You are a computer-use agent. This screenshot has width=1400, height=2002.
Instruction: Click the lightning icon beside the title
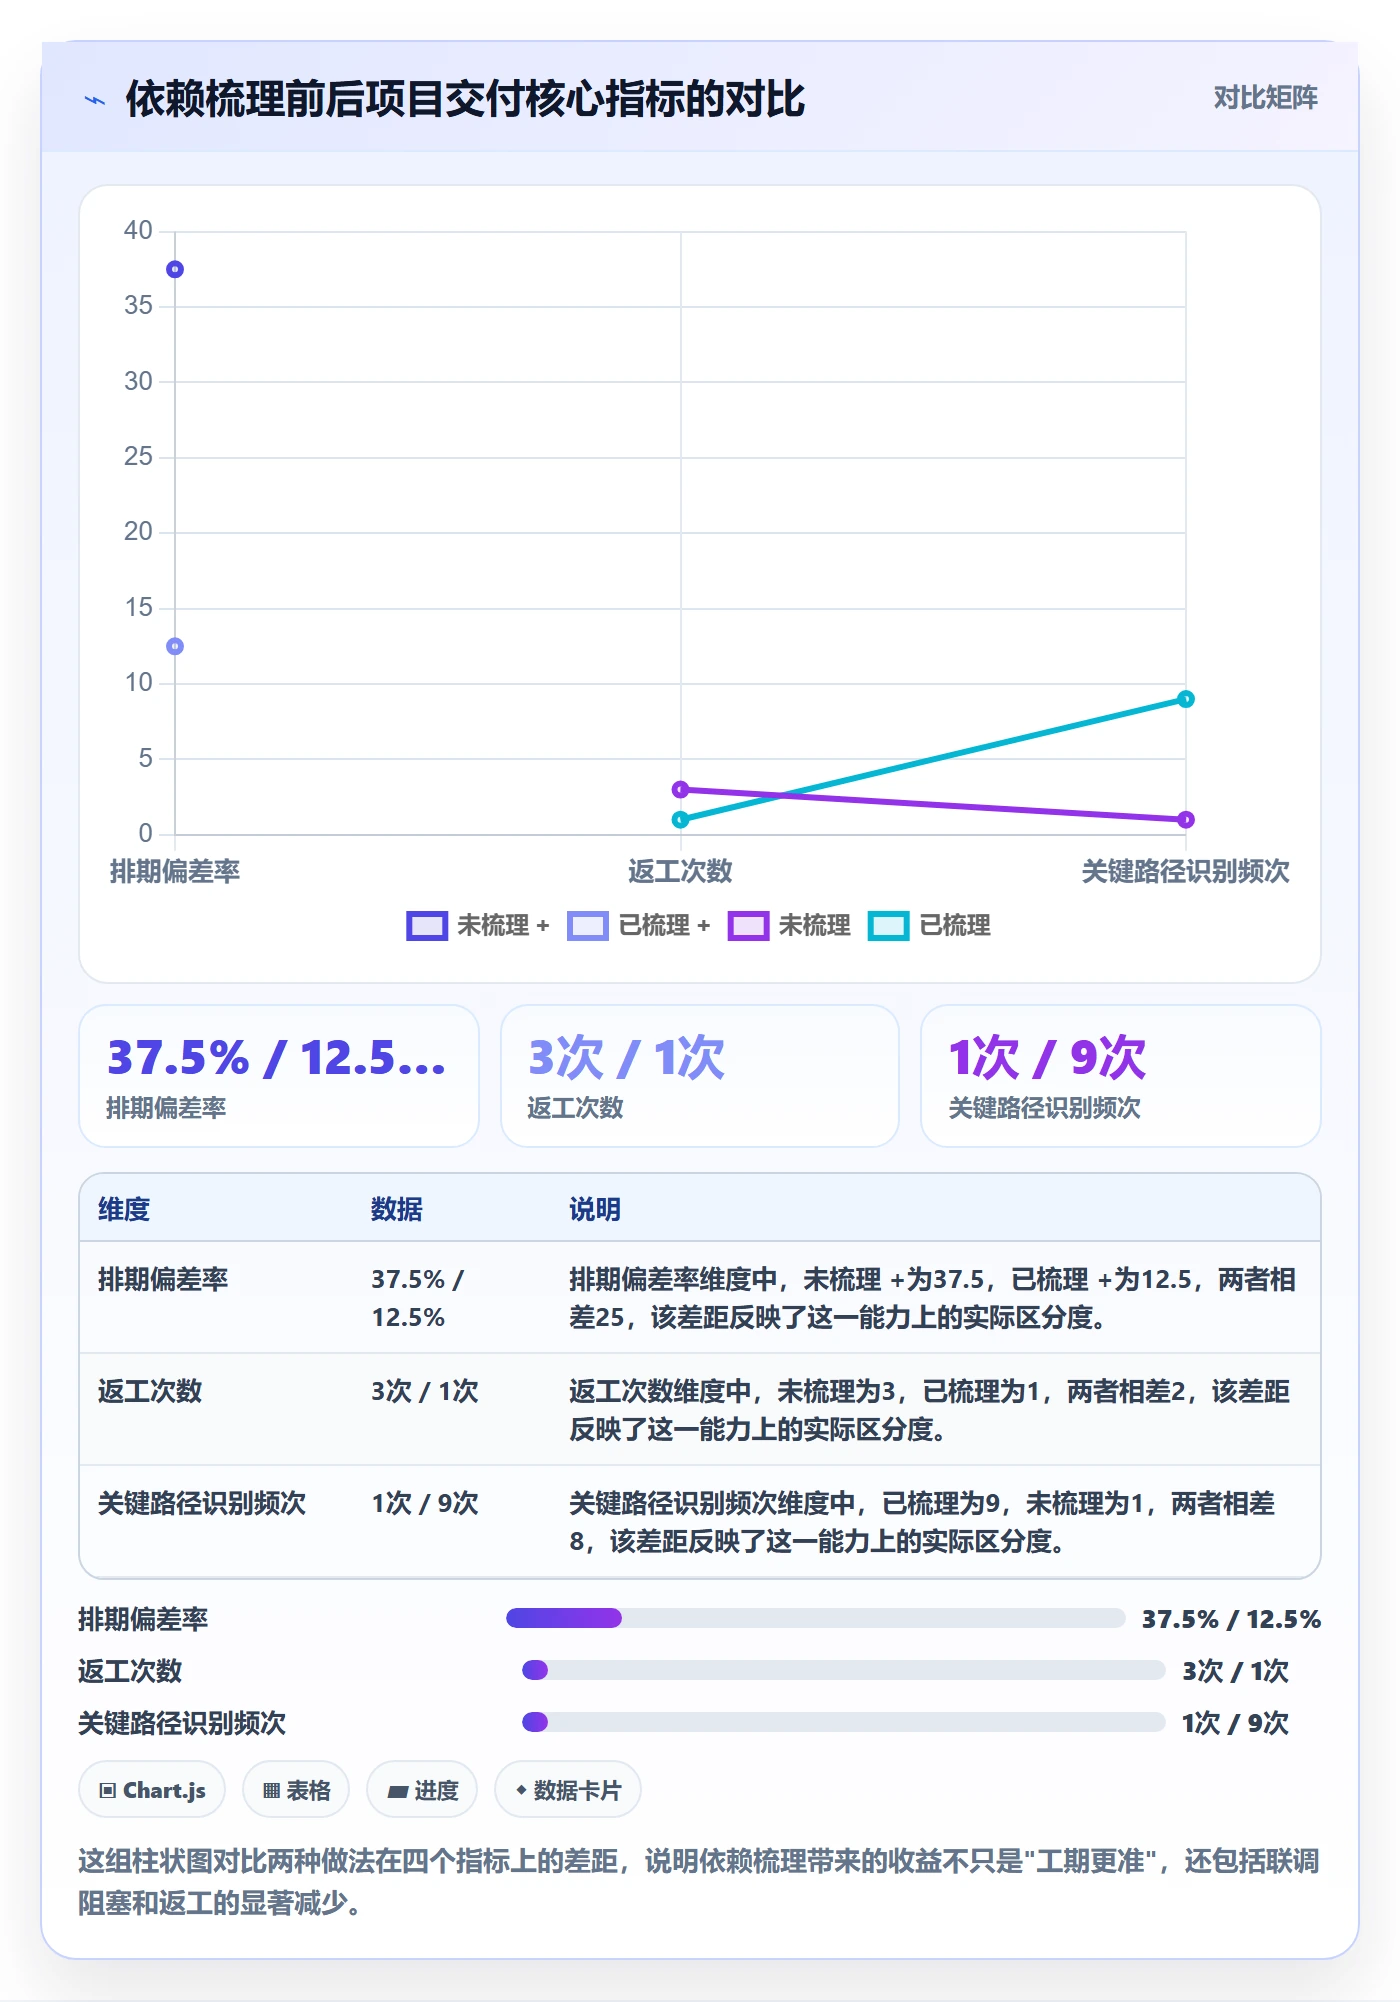(x=95, y=100)
